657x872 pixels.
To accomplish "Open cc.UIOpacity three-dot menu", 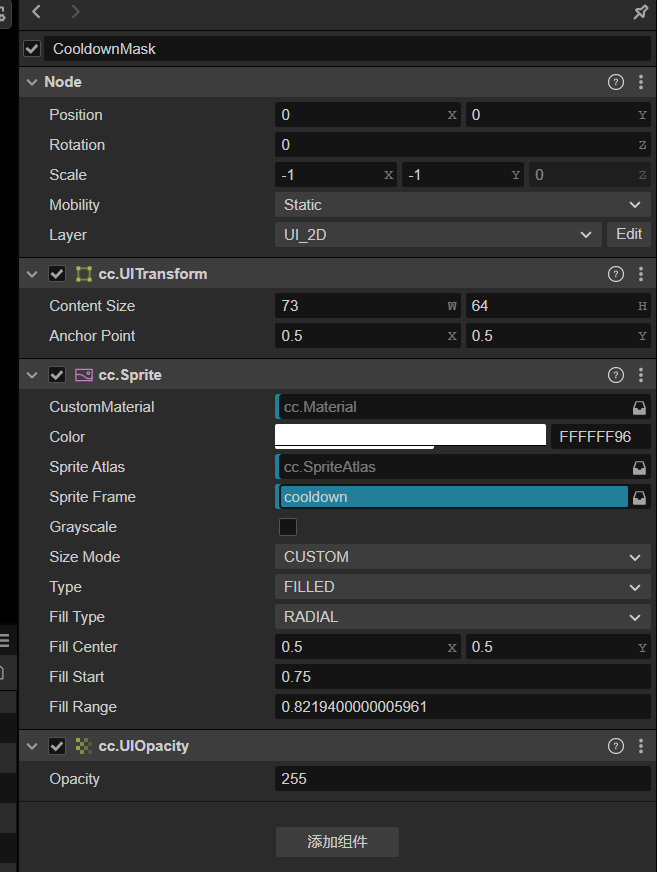I will [641, 746].
